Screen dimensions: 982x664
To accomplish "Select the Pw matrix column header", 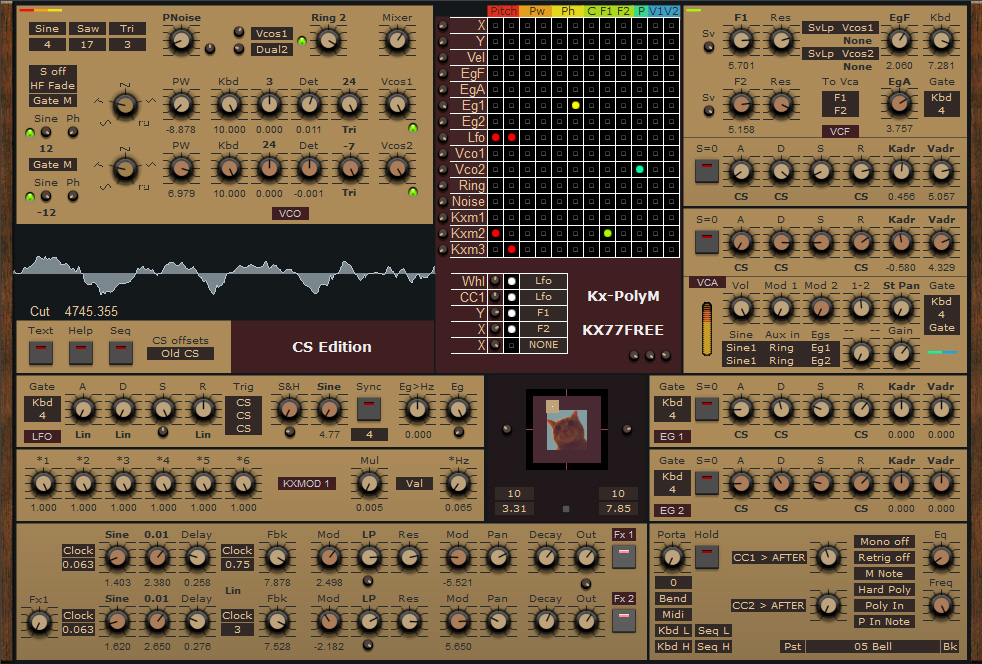I will 537,11.
